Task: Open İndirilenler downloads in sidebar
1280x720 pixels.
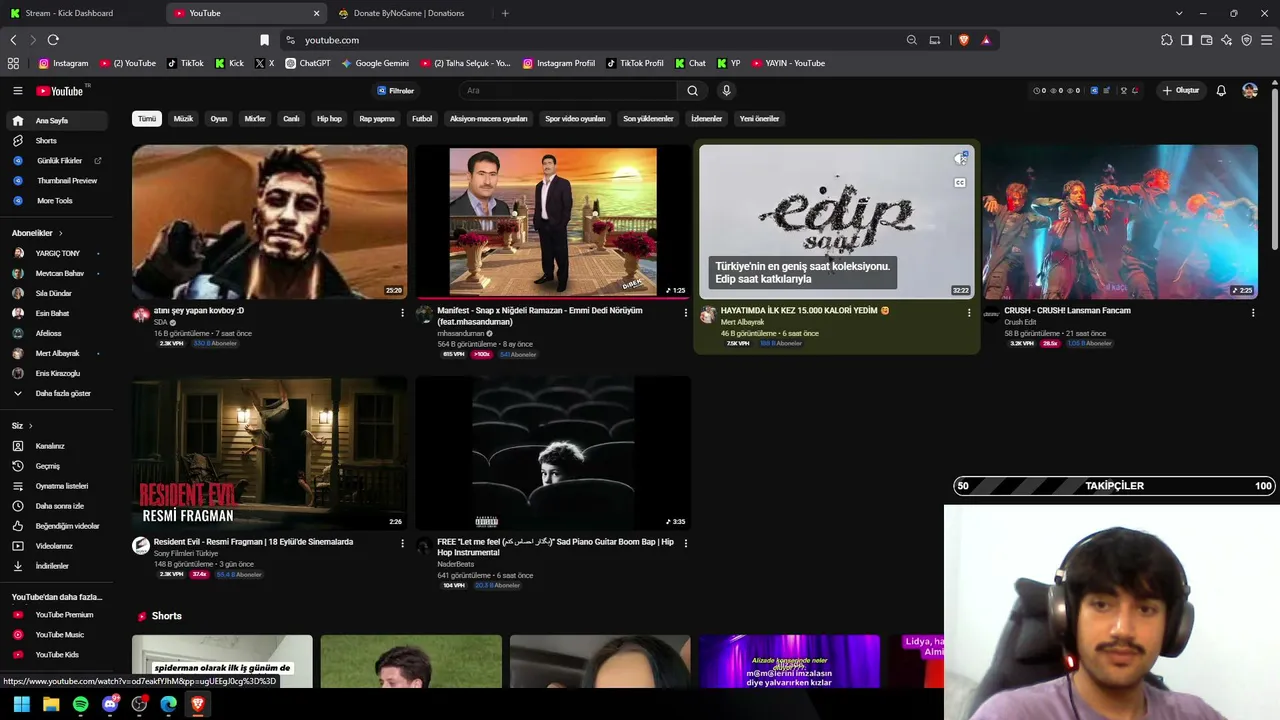Action: (x=56, y=566)
